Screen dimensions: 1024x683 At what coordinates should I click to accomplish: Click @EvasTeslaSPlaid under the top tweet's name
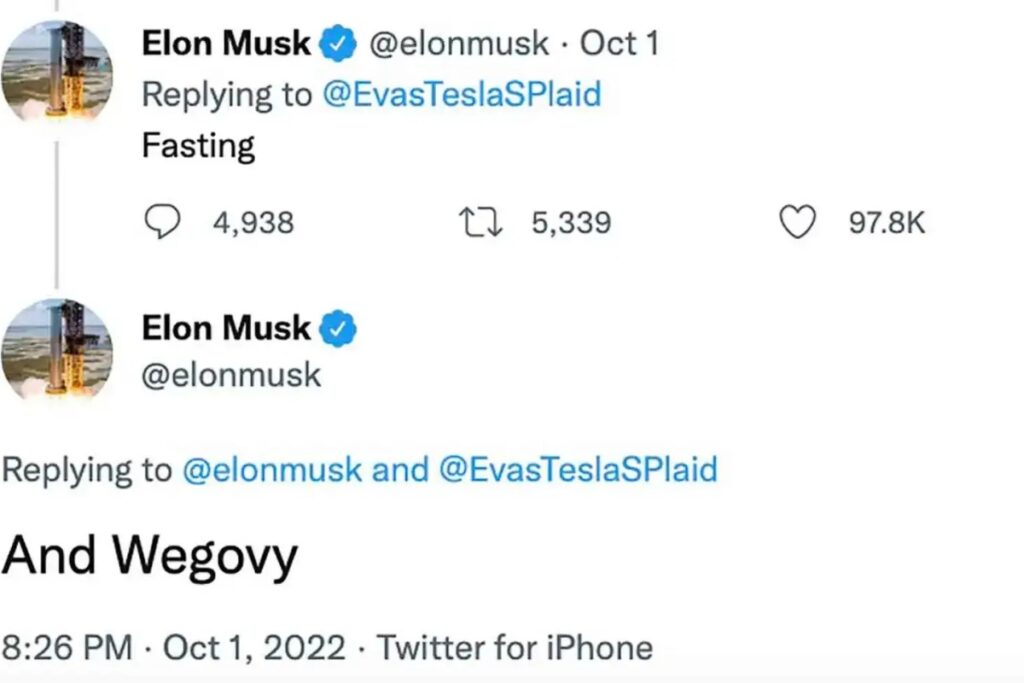coord(461,94)
